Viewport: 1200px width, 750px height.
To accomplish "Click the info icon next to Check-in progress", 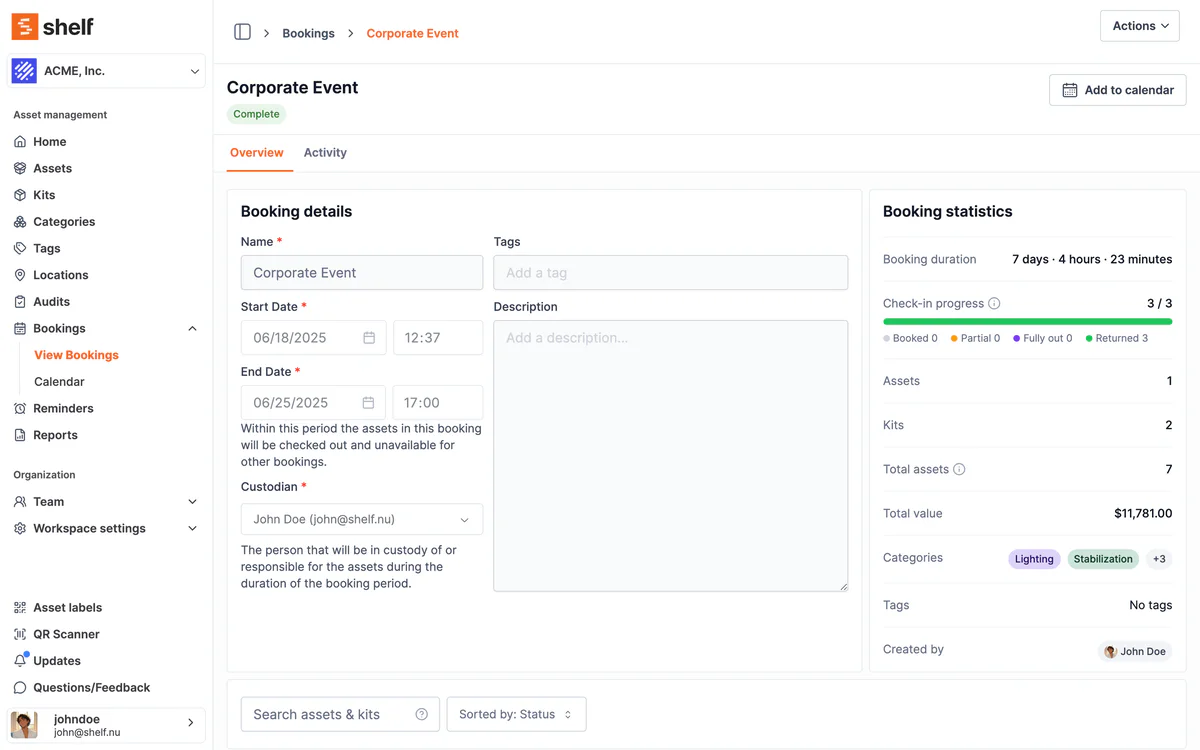I will (994, 303).
